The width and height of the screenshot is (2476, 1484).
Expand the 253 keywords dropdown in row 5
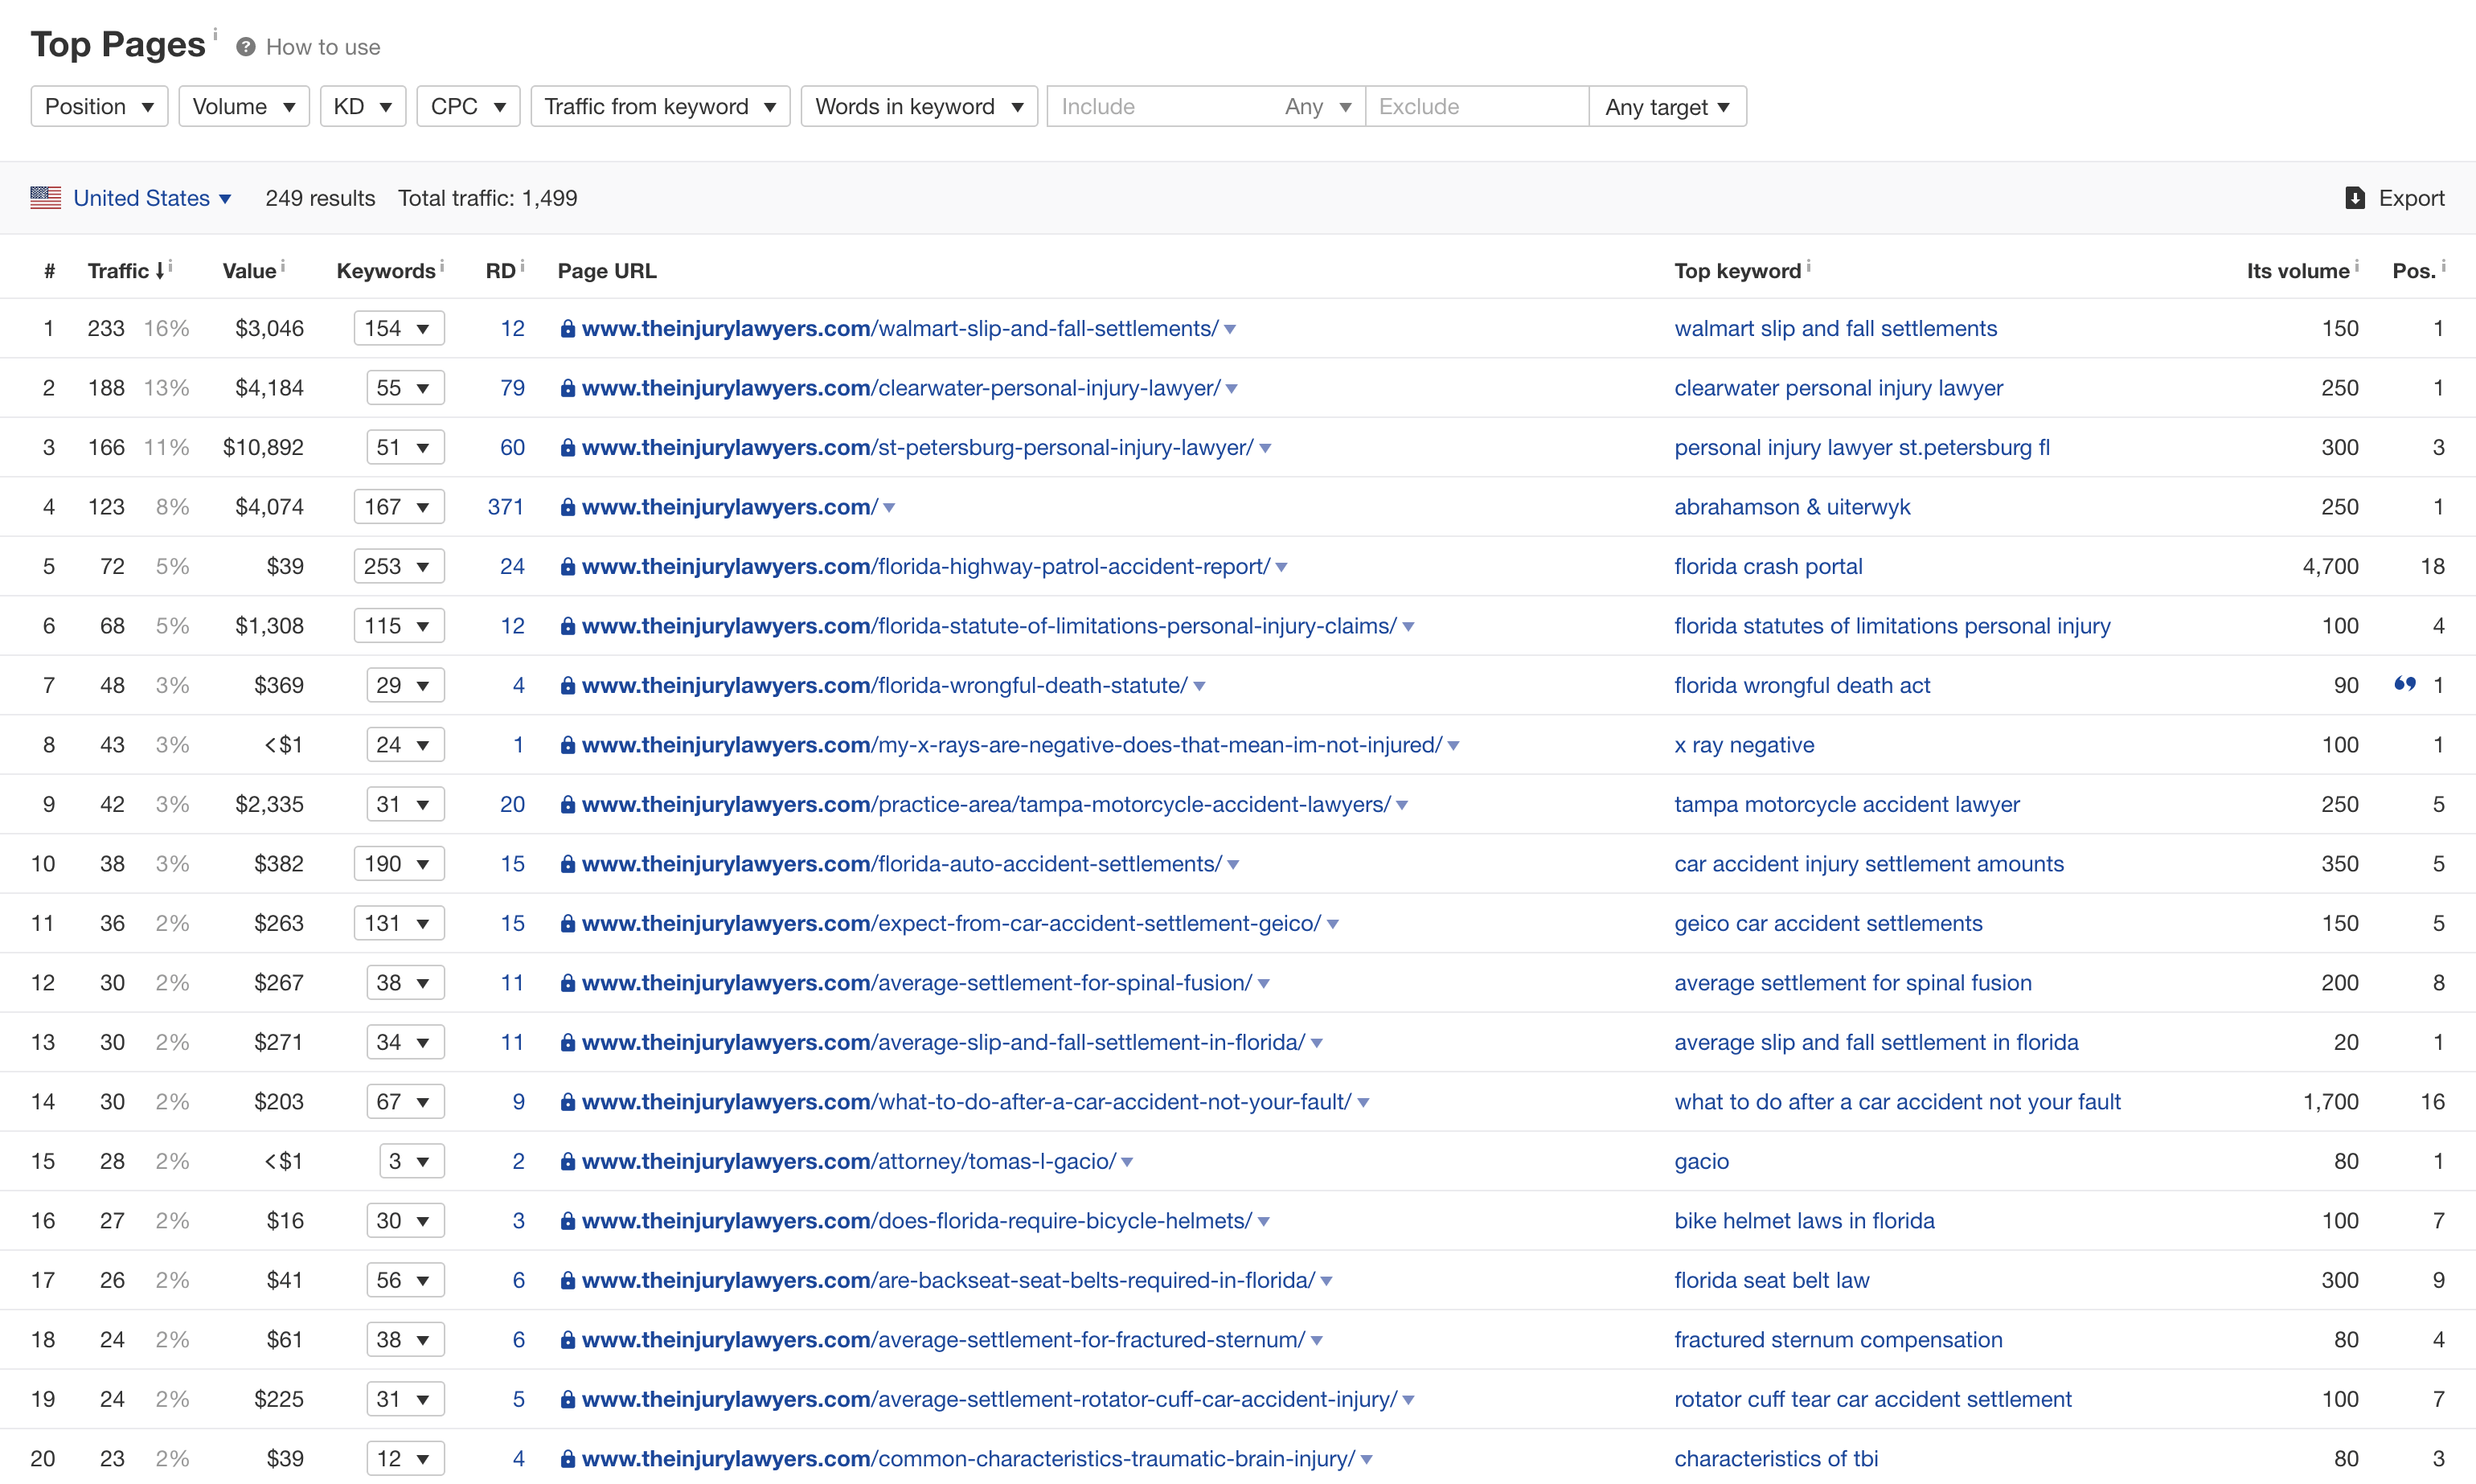pyautogui.click(x=399, y=566)
